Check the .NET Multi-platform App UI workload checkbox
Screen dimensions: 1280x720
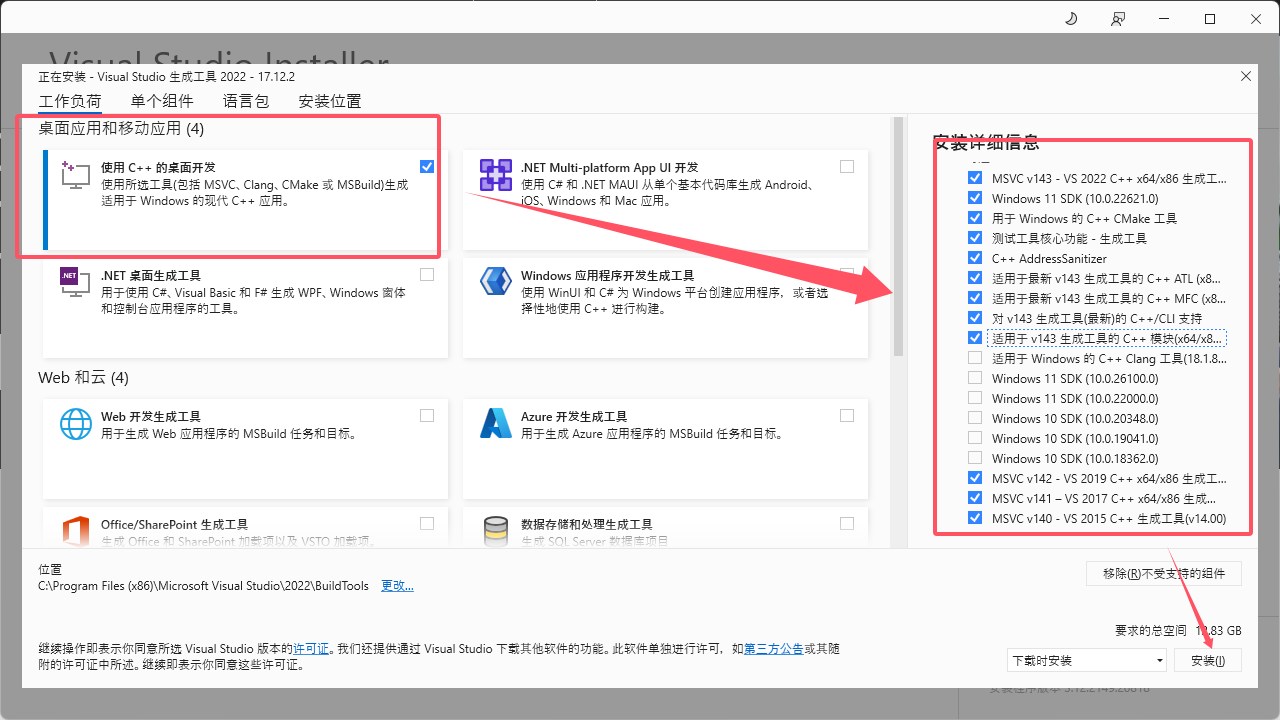coord(847,166)
